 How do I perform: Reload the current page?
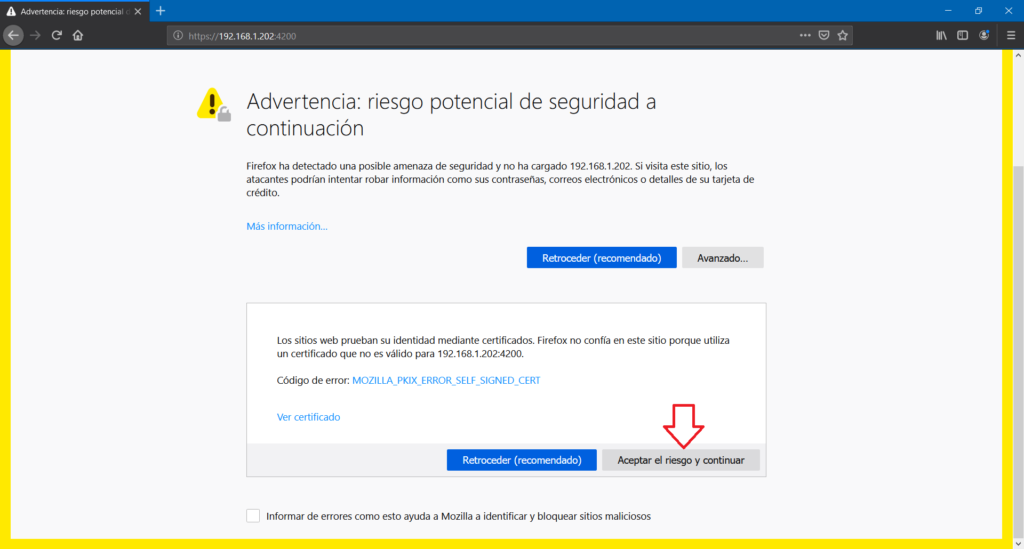57,35
